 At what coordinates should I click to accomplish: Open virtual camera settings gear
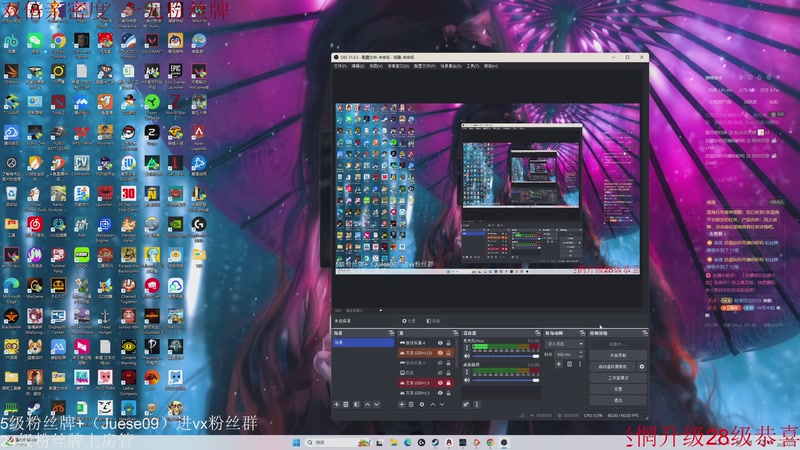pos(642,366)
